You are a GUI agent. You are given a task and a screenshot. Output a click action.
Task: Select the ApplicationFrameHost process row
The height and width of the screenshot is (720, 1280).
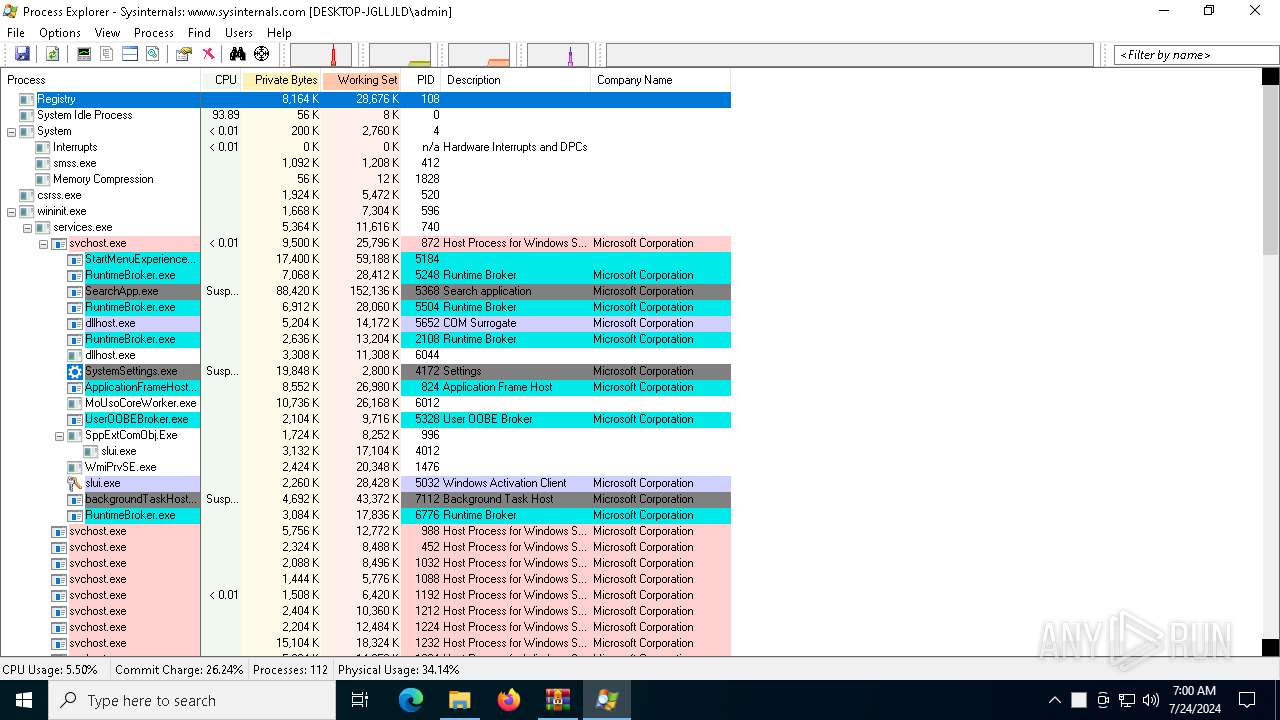[366, 387]
